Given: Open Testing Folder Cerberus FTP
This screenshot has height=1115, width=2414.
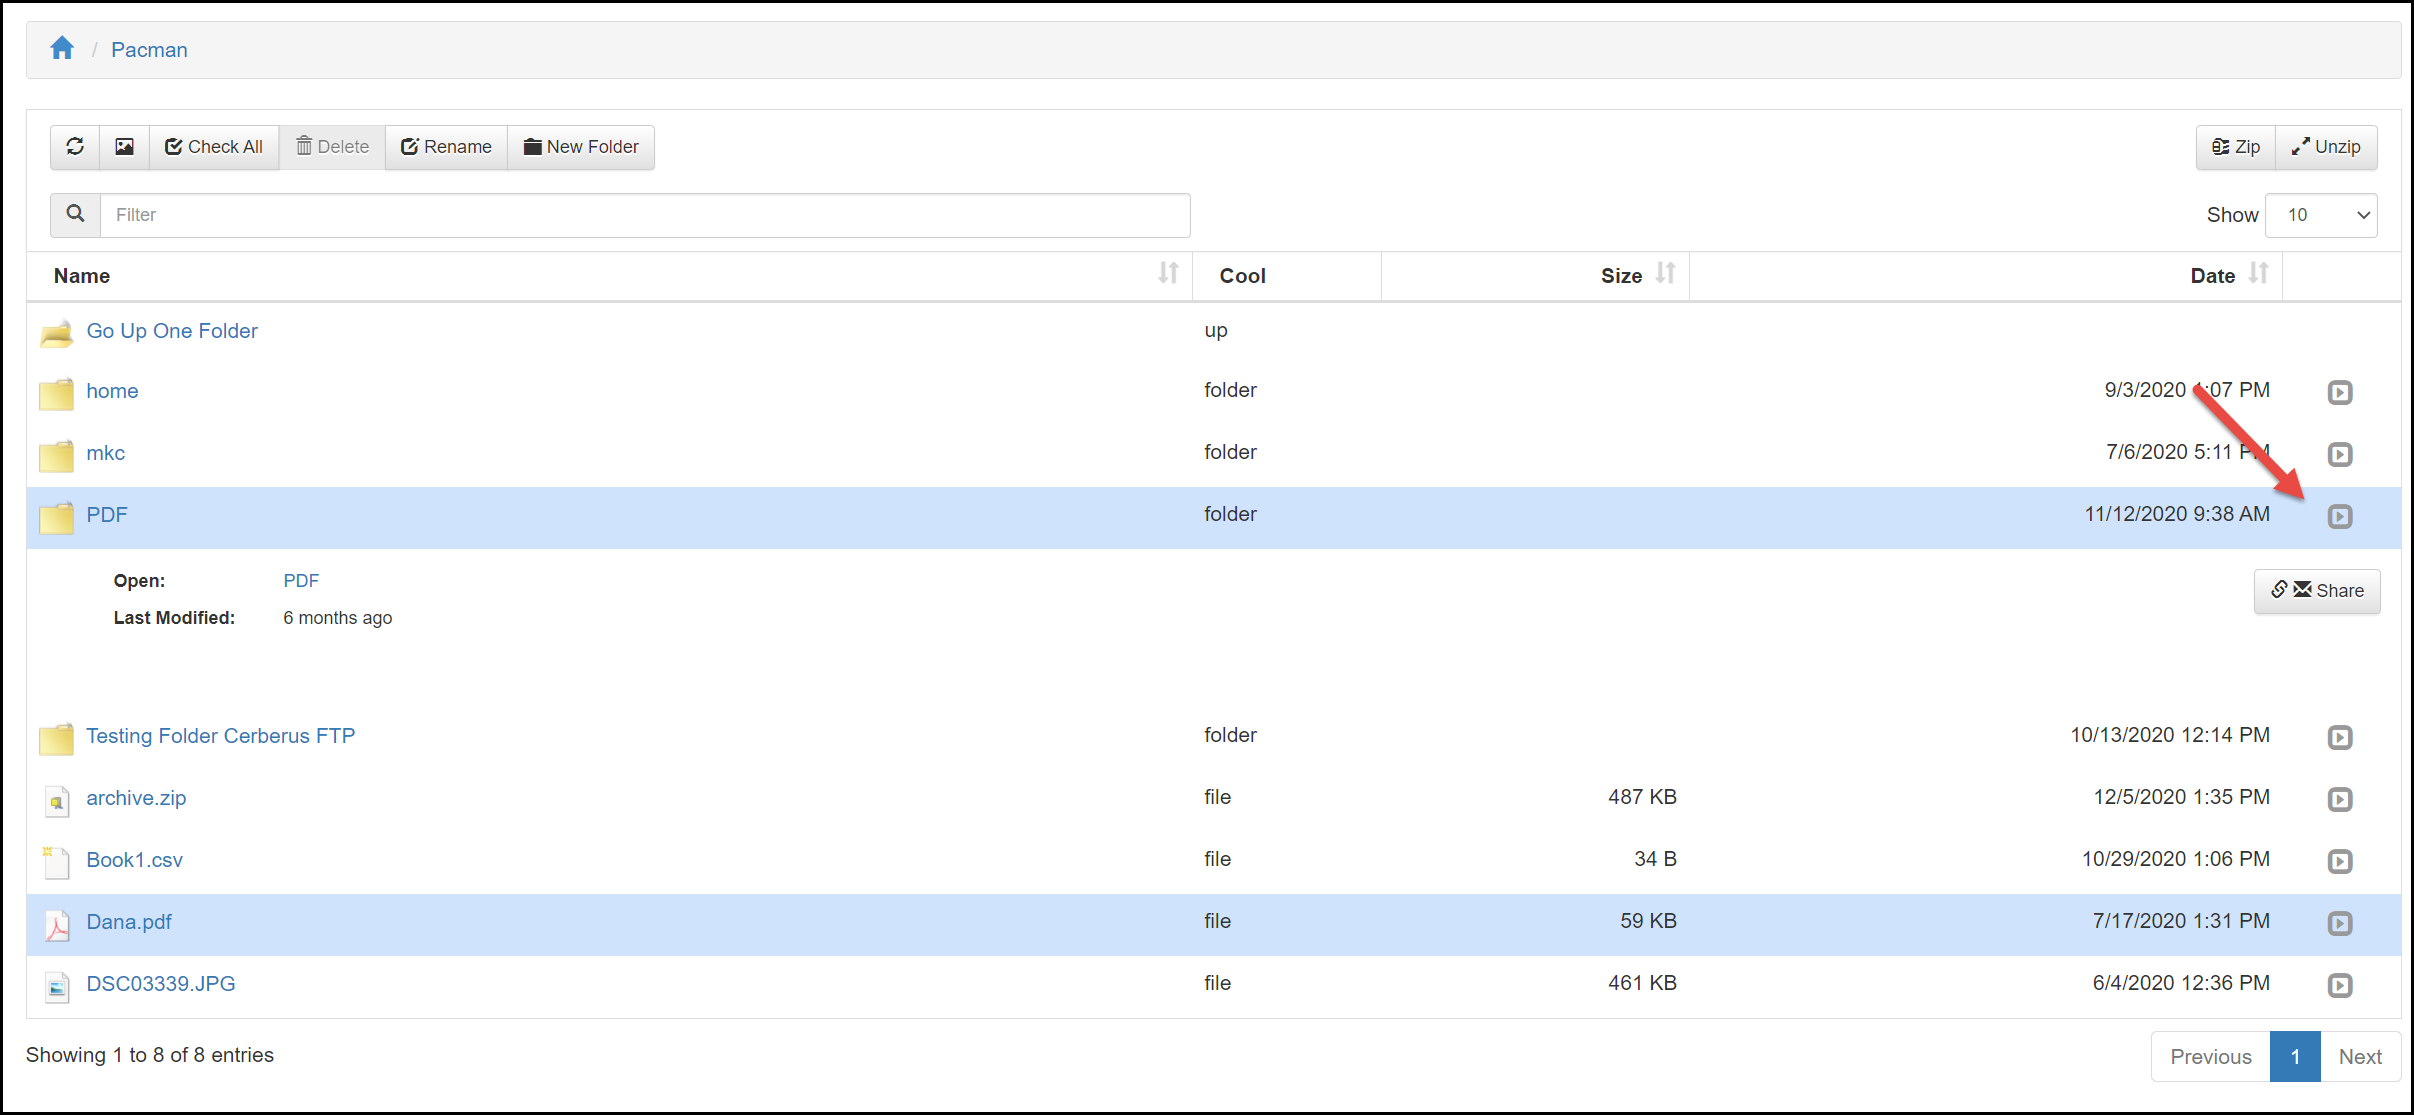Looking at the screenshot, I should pyautogui.click(x=221, y=736).
